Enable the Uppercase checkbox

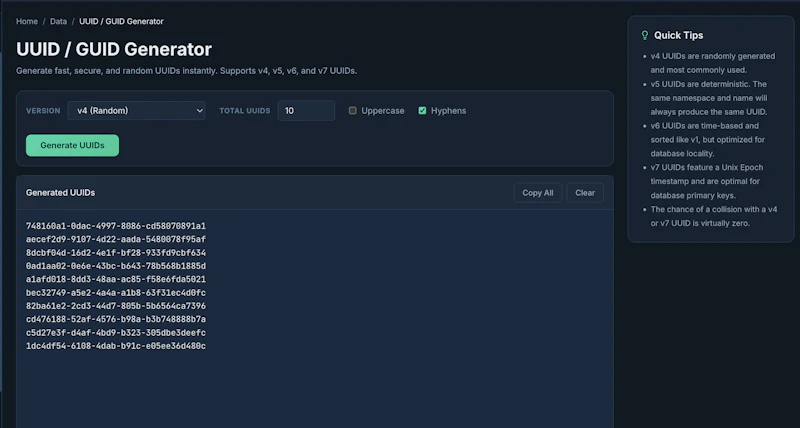pyautogui.click(x=353, y=111)
